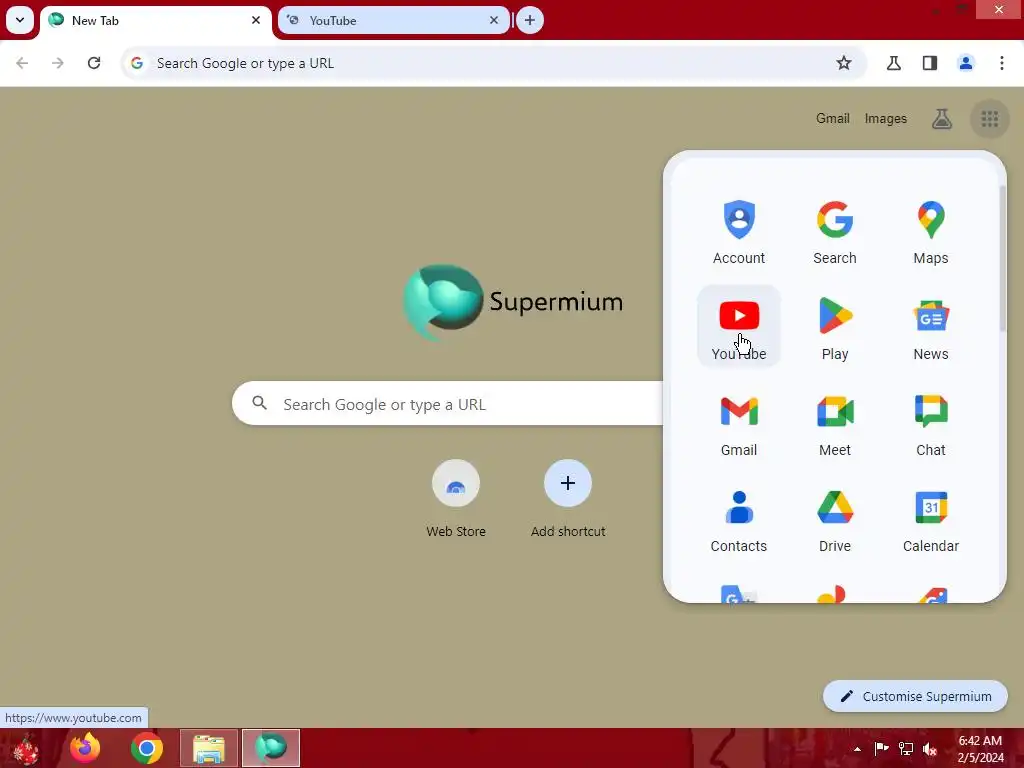Launch YouTube from the apps grid
This screenshot has height=768, width=1024.
click(x=739, y=327)
